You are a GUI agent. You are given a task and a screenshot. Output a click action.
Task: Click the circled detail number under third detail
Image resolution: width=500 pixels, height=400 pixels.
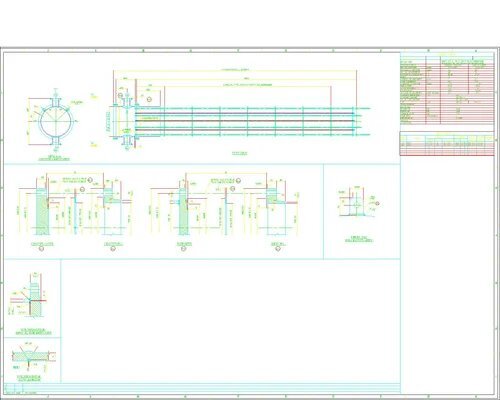(184, 249)
